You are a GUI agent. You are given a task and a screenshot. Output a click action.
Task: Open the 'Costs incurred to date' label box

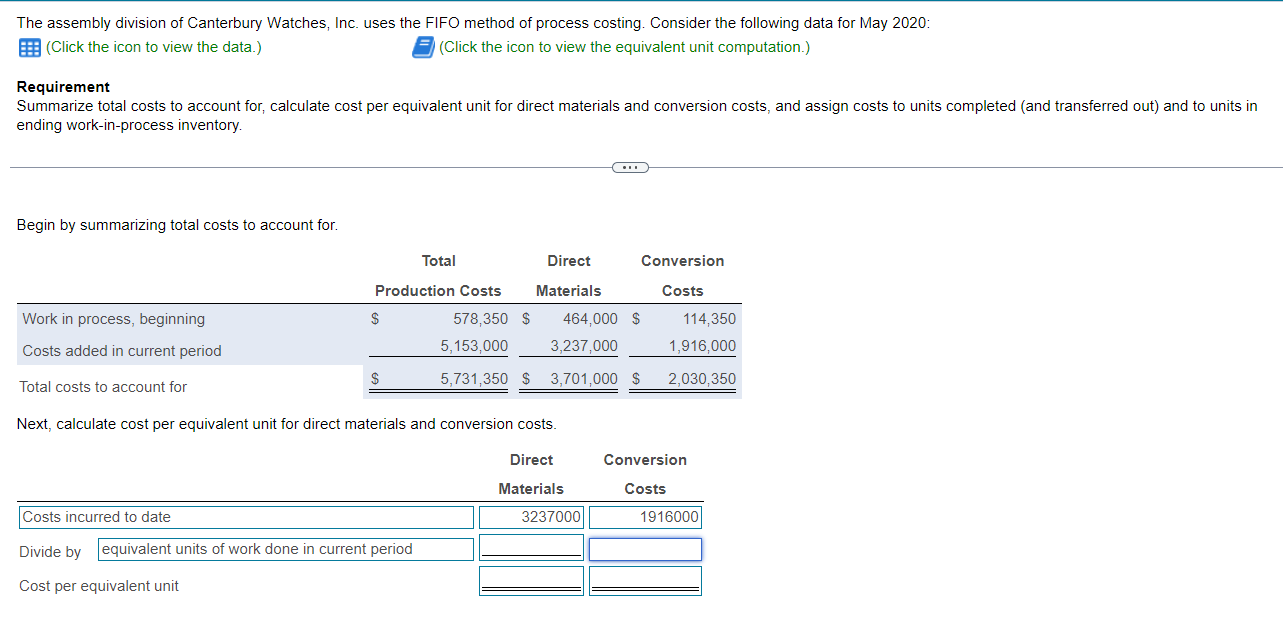click(246, 517)
